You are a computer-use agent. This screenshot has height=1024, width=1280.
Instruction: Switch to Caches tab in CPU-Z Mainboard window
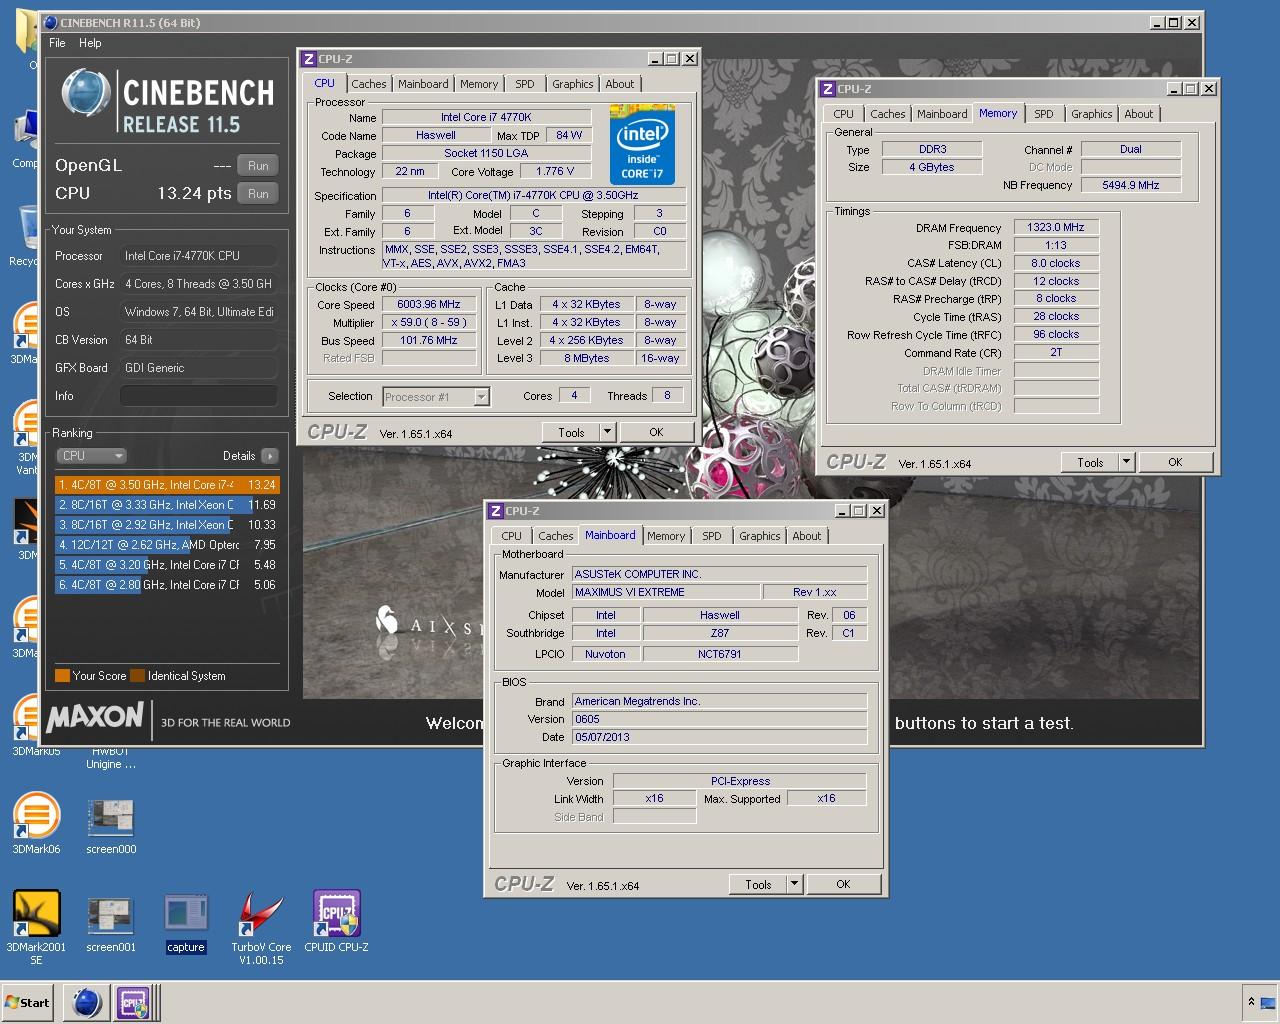tap(556, 536)
